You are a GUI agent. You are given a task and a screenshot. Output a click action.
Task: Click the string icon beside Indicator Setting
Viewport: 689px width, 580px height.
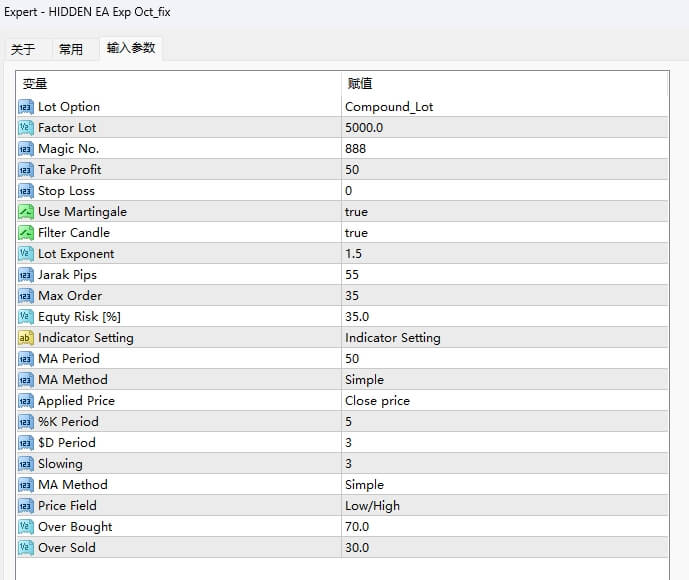click(x=26, y=338)
